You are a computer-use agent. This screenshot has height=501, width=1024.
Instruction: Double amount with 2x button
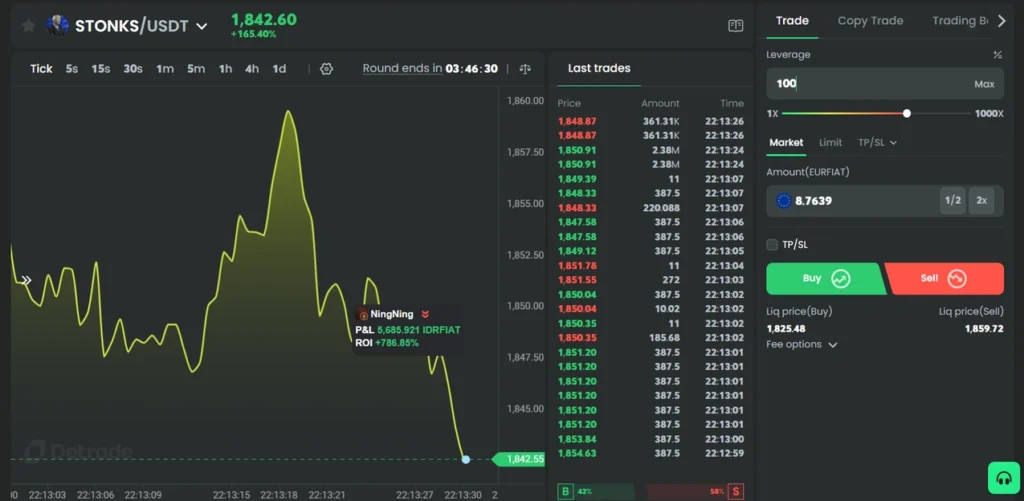pyautogui.click(x=982, y=201)
